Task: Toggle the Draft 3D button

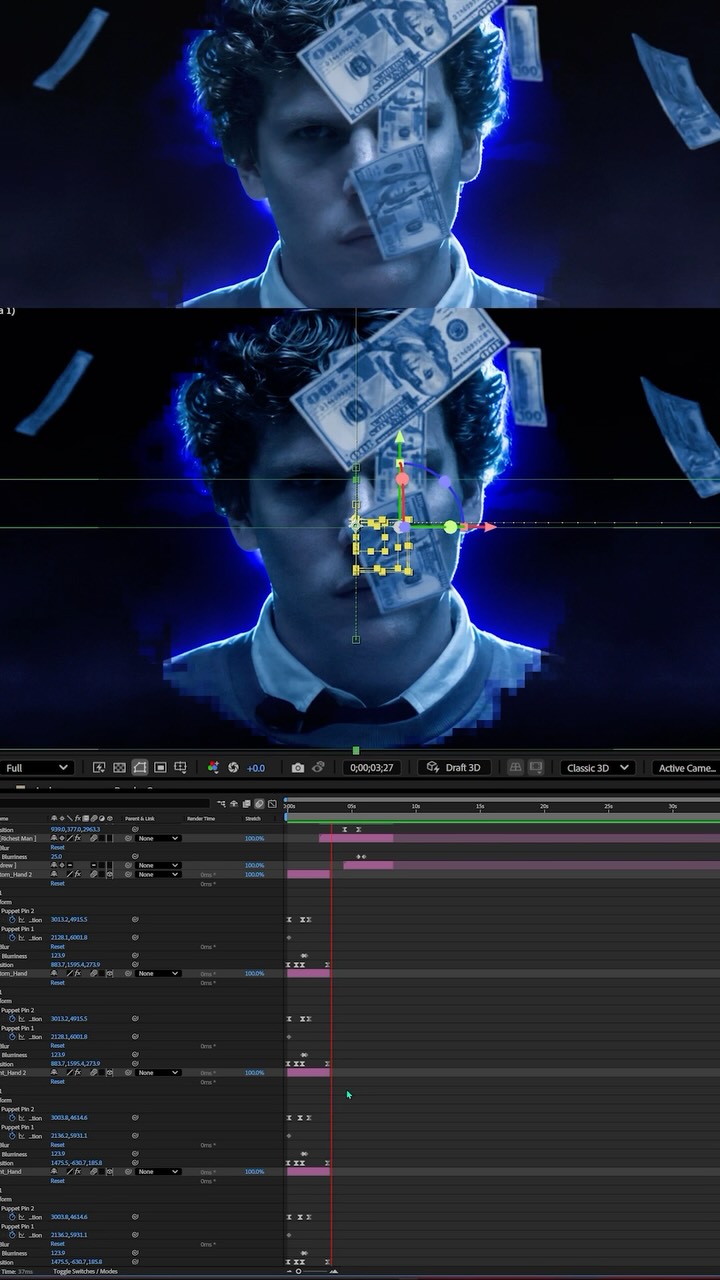Action: tap(453, 767)
